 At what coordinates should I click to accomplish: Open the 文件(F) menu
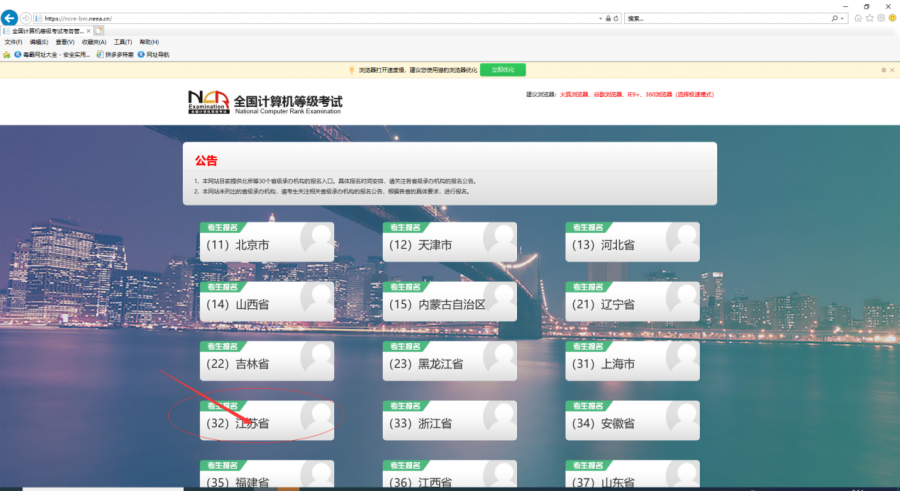(13, 42)
